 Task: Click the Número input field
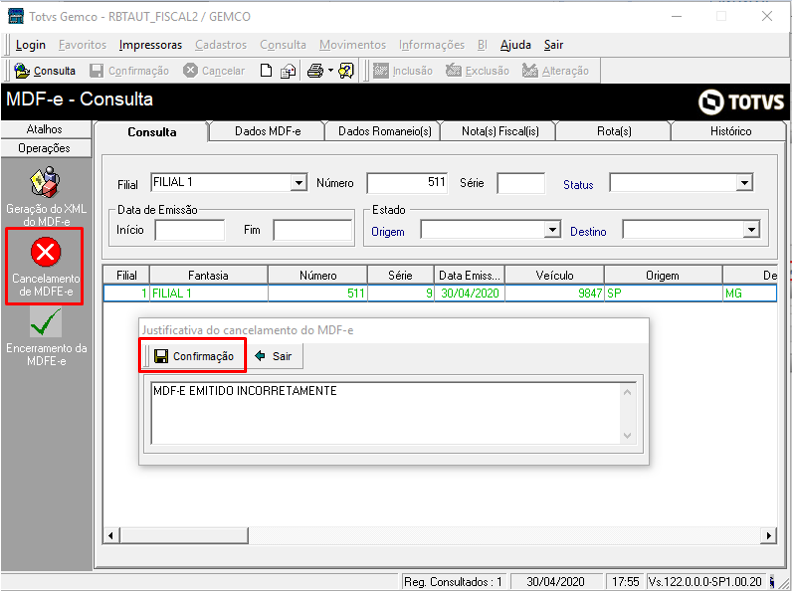pos(407,183)
